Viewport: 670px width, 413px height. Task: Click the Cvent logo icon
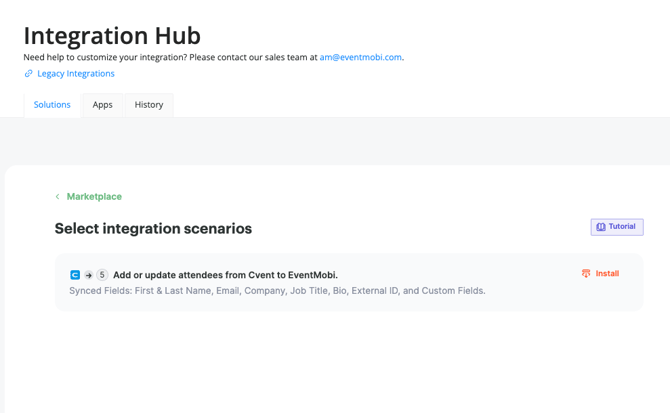click(x=75, y=275)
